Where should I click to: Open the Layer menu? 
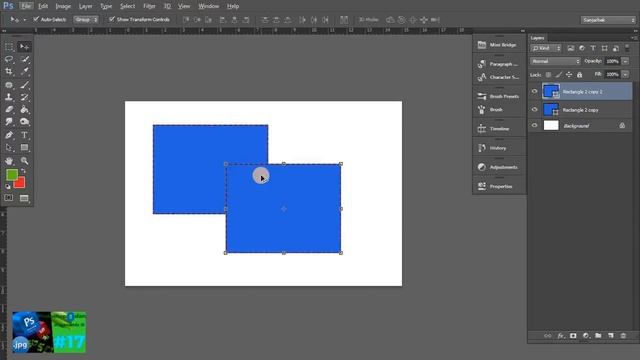85,6
